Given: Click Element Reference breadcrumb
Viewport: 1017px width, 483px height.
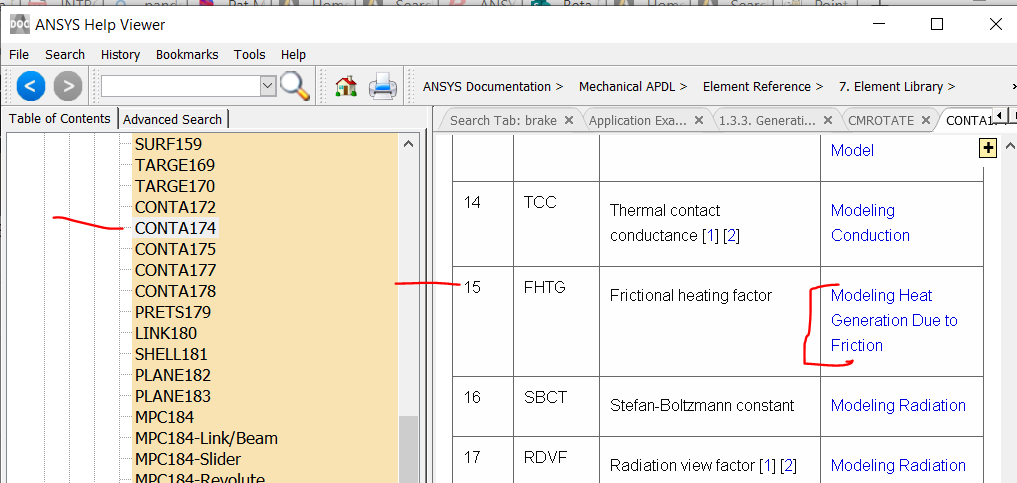Looking at the screenshot, I should coord(757,86).
